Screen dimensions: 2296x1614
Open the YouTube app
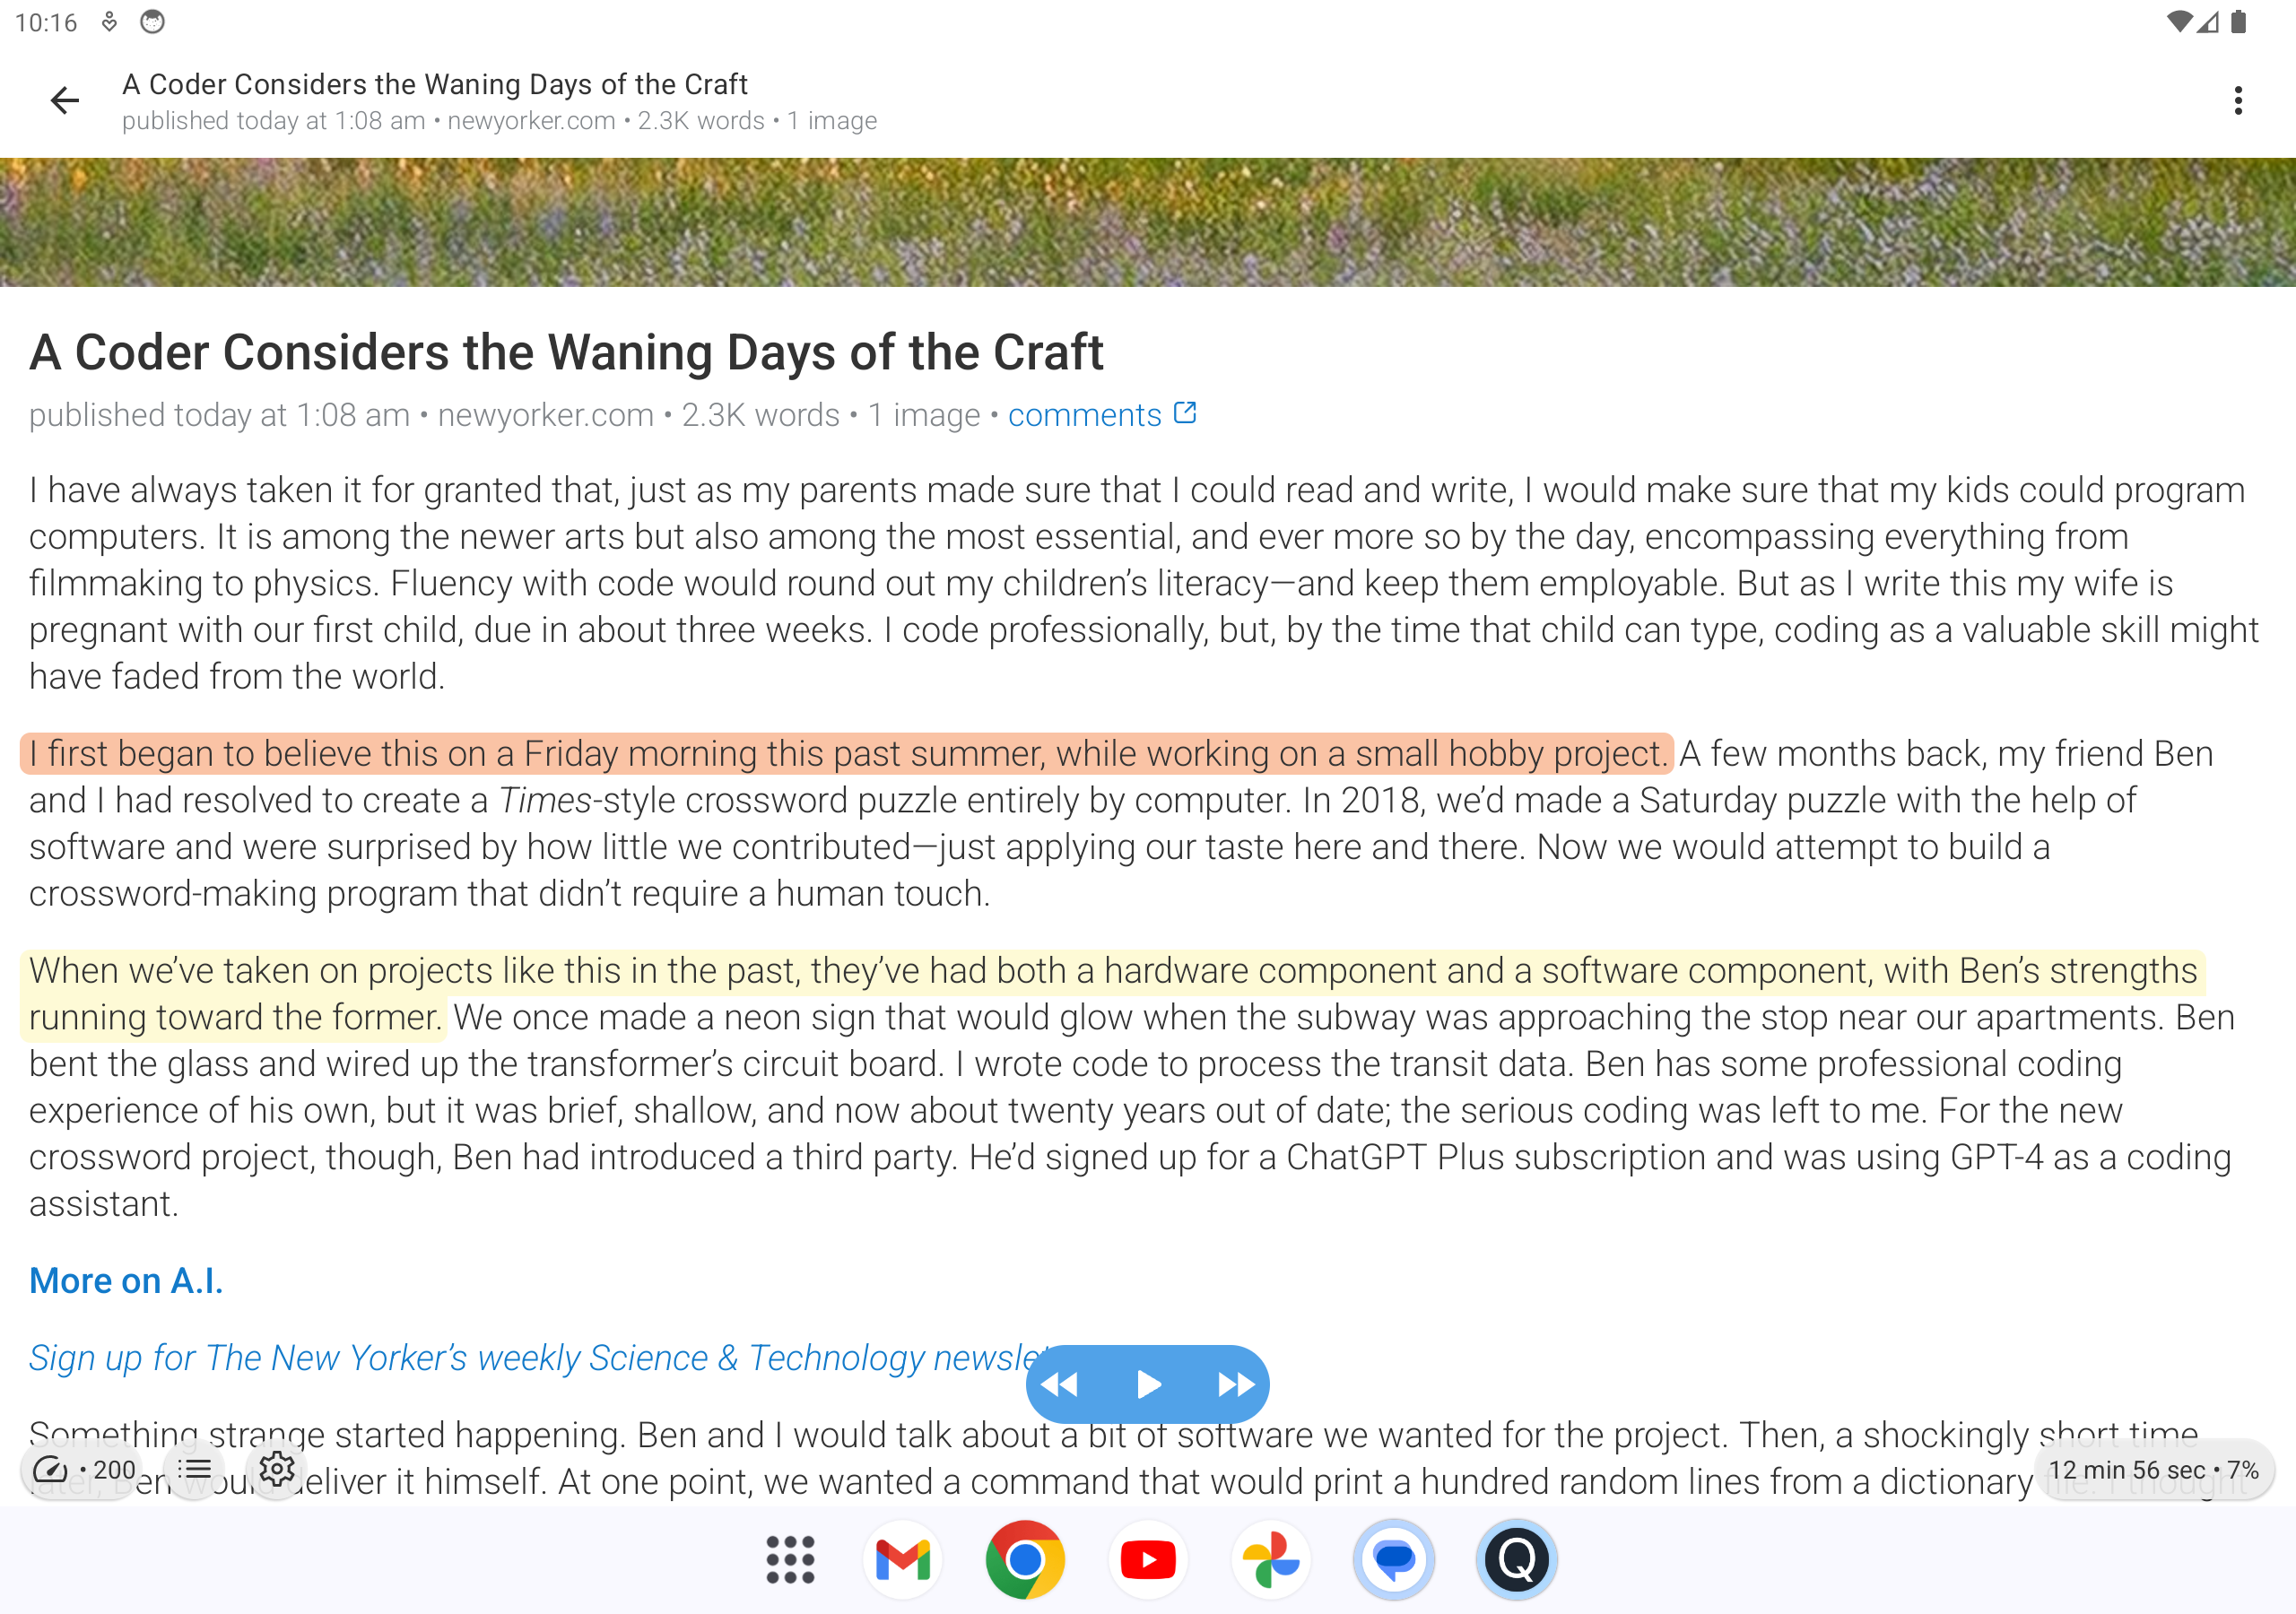pyautogui.click(x=1148, y=1558)
